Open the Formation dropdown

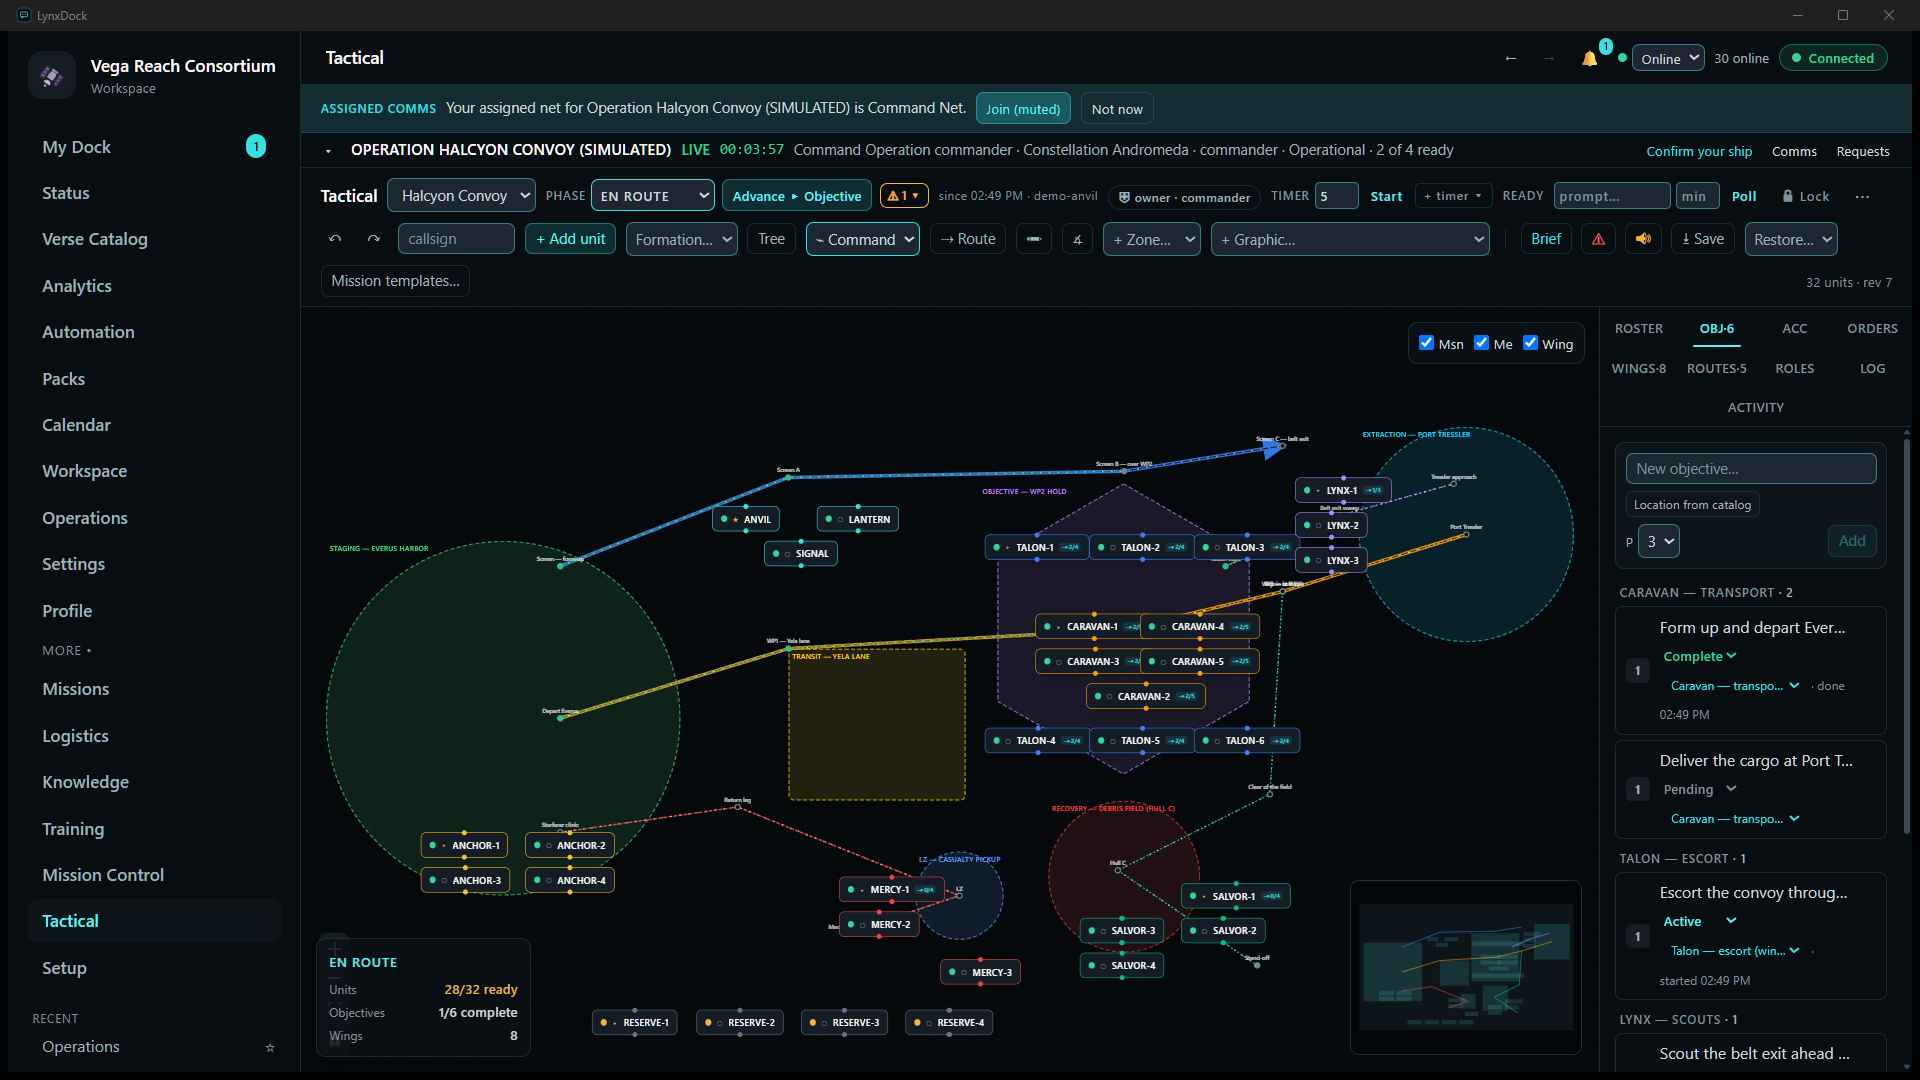(682, 239)
